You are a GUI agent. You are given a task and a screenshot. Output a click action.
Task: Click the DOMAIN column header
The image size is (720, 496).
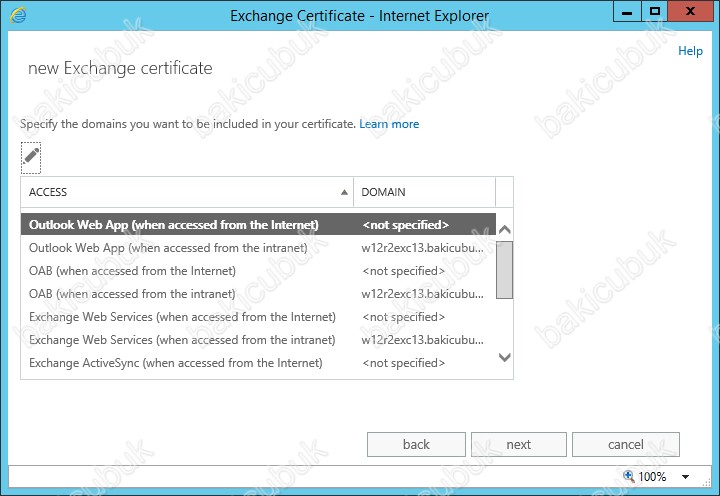point(424,192)
